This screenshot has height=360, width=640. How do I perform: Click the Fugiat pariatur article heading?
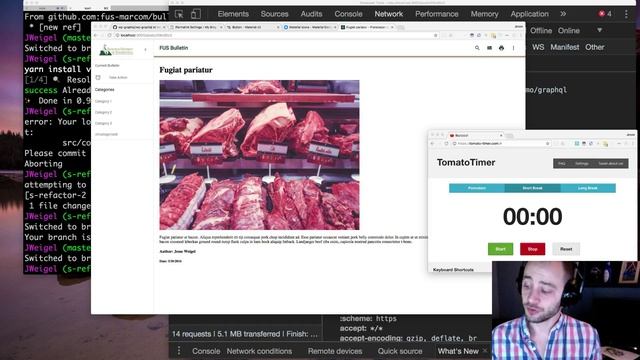pos(186,70)
